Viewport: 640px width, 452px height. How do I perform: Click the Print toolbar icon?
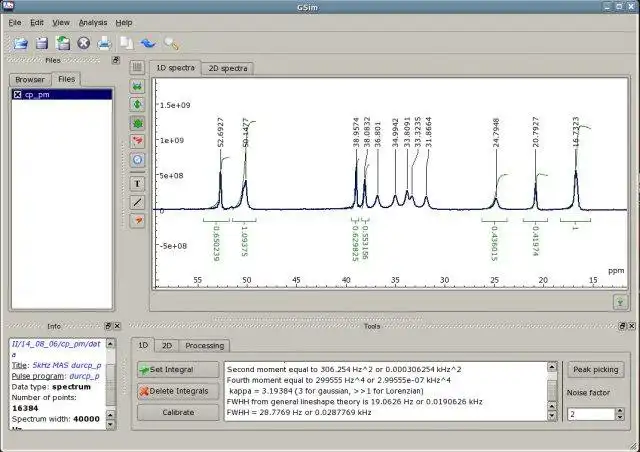pos(104,43)
